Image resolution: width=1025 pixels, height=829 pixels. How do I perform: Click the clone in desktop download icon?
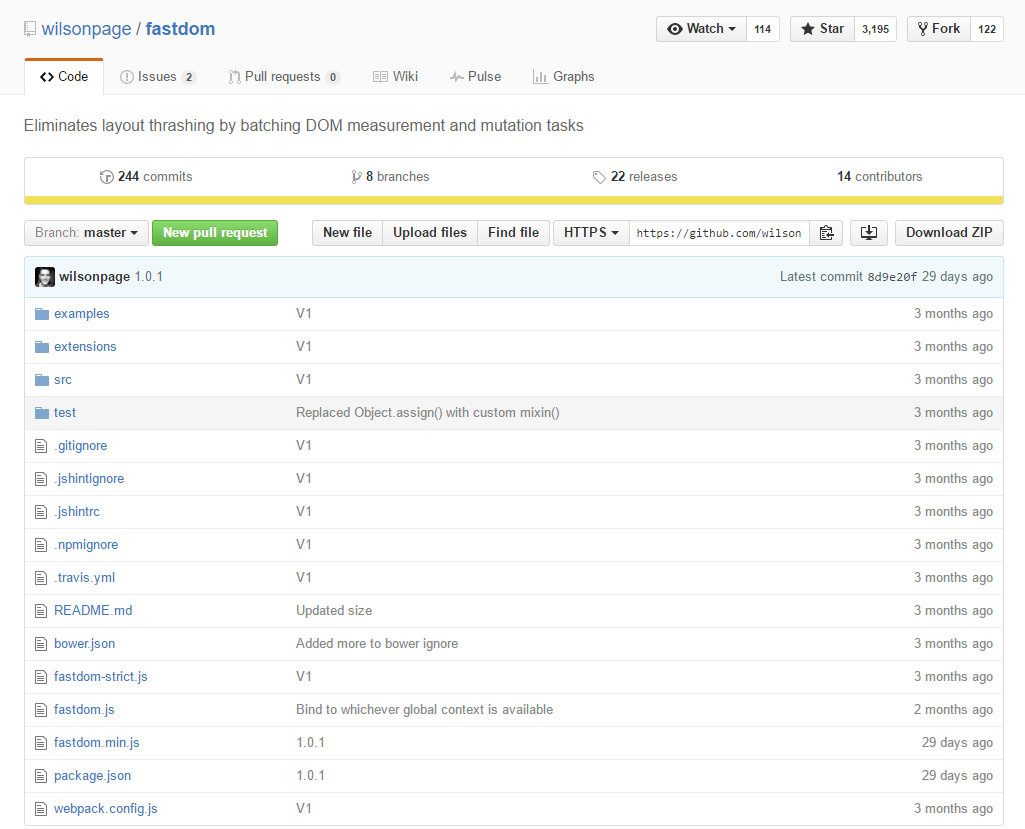click(869, 233)
